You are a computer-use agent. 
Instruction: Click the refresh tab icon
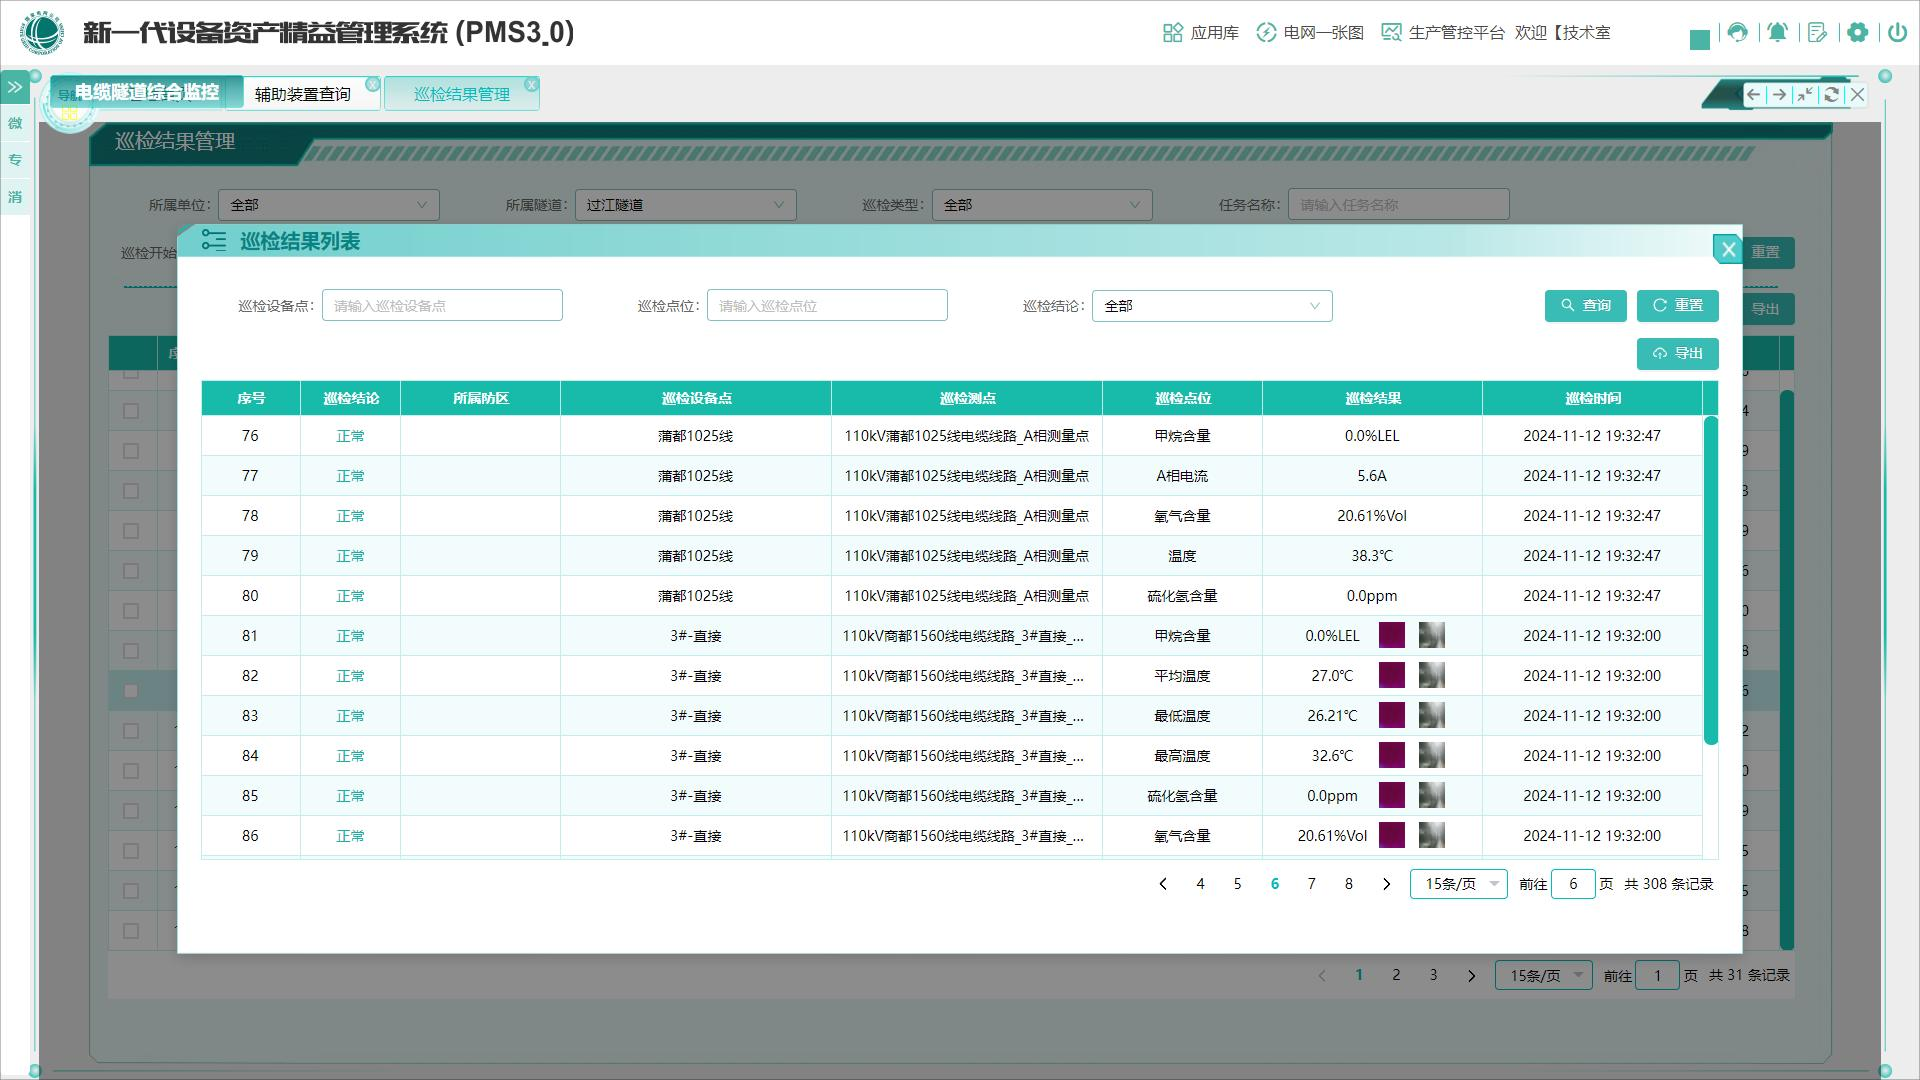[x=1831, y=94]
